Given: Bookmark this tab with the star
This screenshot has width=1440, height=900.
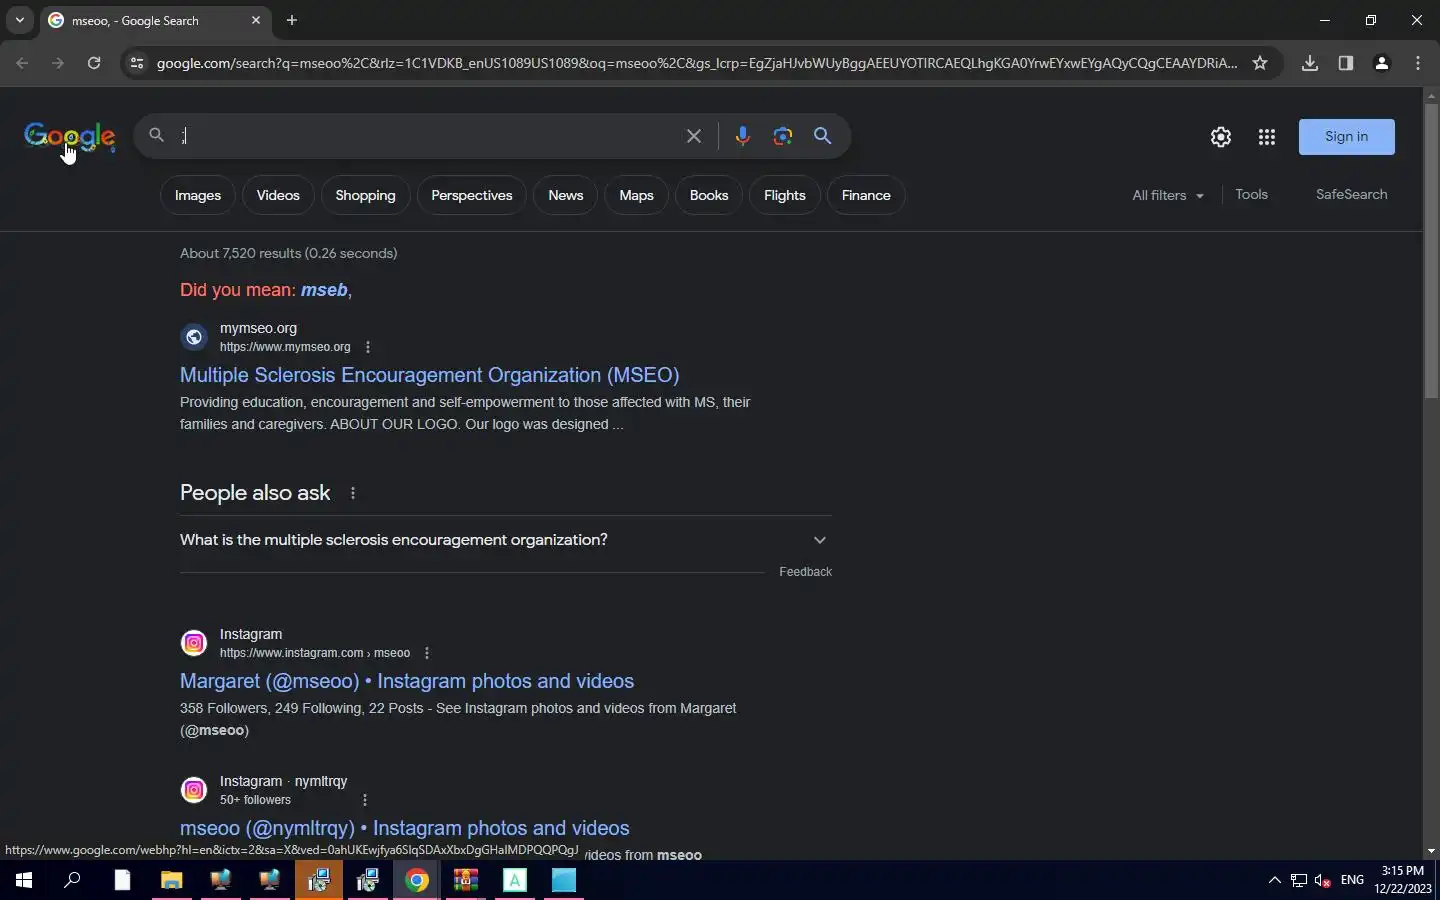Looking at the screenshot, I should click(x=1260, y=63).
